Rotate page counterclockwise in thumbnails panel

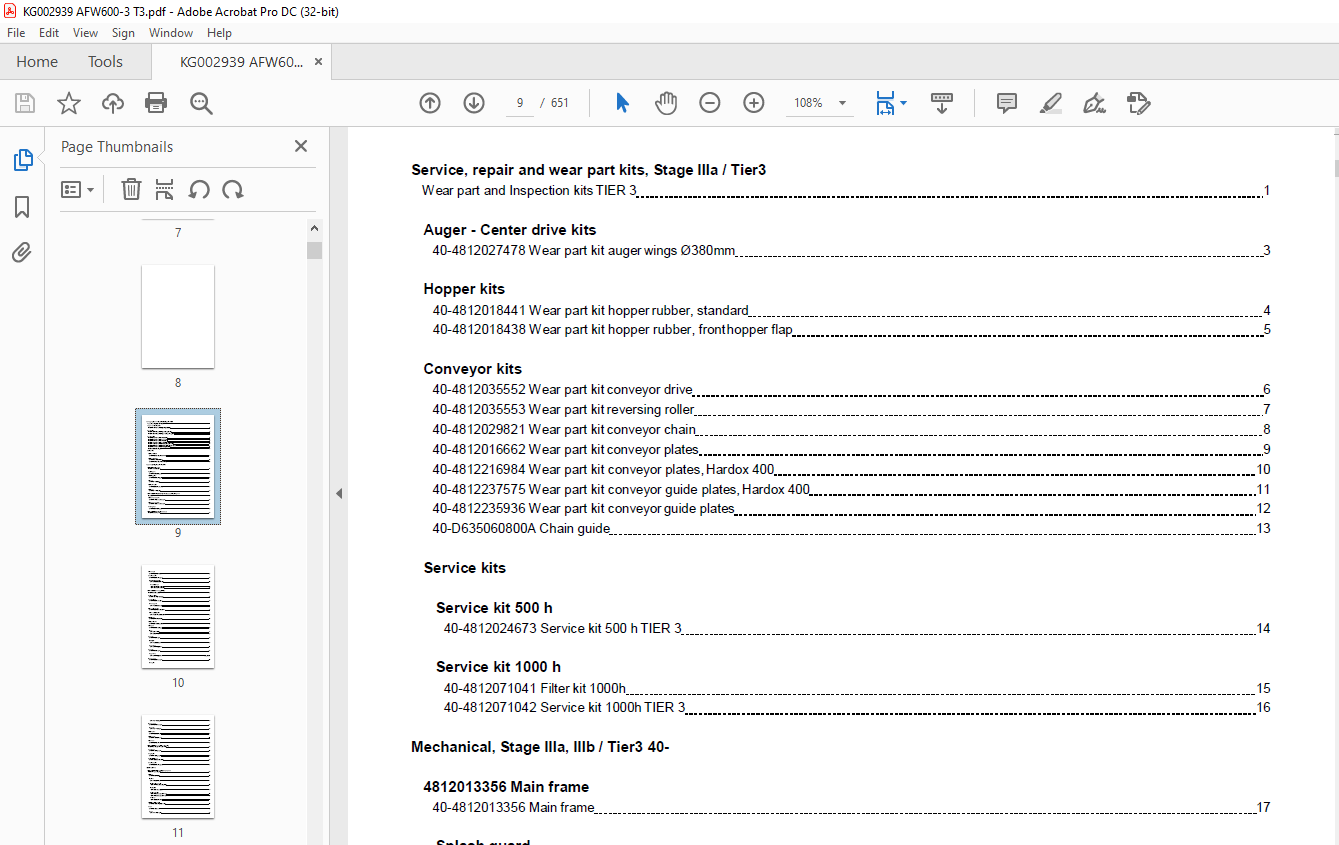[199, 189]
